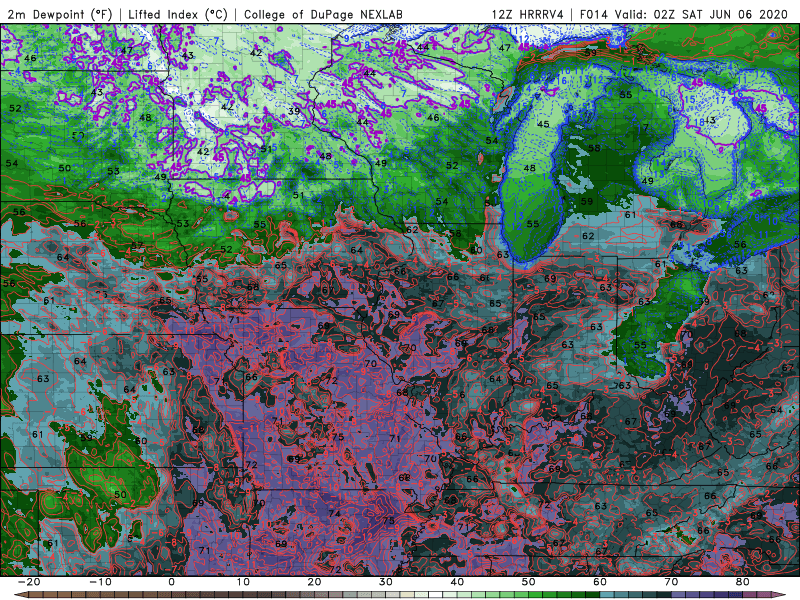Click the "F014" forecast hour label
800x600 pixels.
click(593, 14)
